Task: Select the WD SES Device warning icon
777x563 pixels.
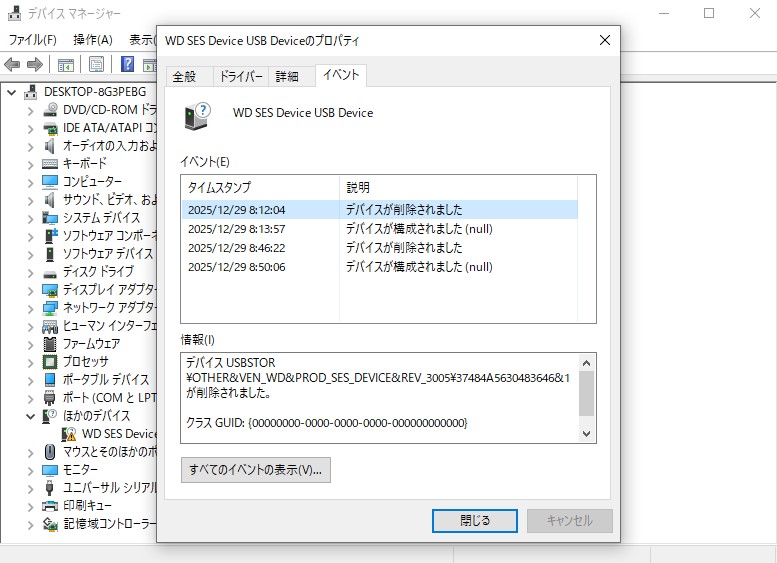Action: pos(70,434)
